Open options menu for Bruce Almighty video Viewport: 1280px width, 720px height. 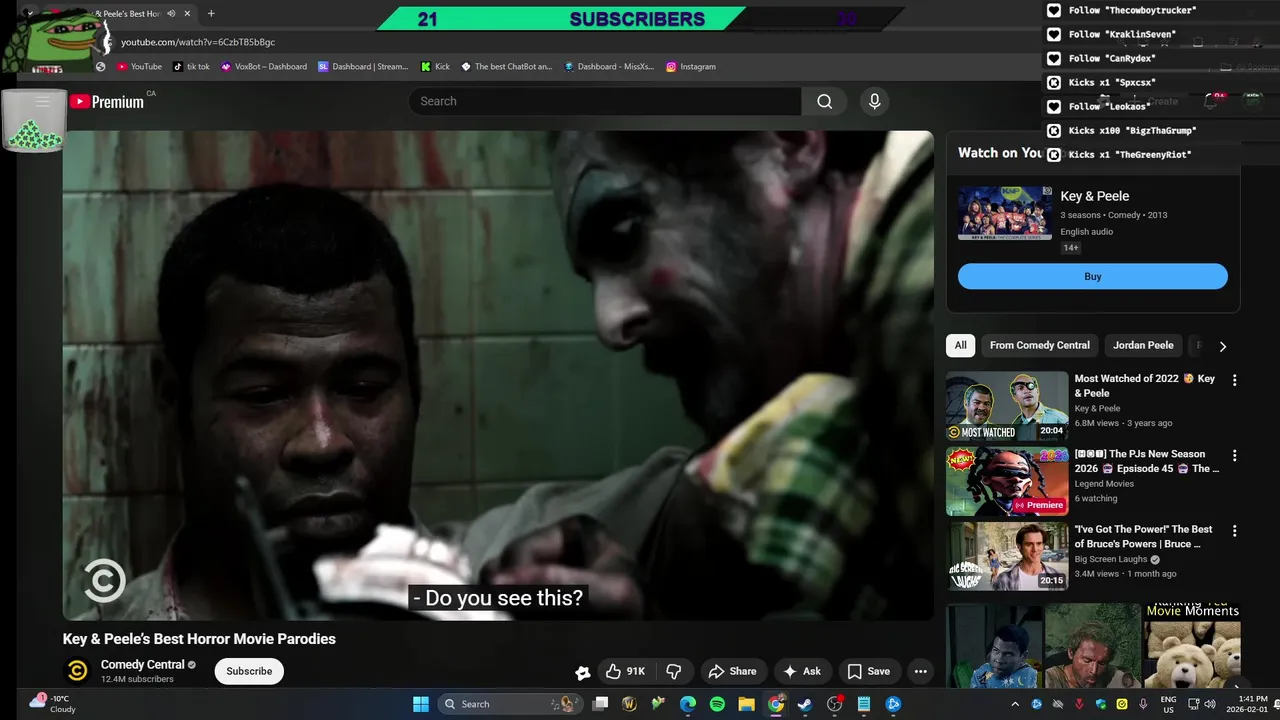click(1234, 531)
